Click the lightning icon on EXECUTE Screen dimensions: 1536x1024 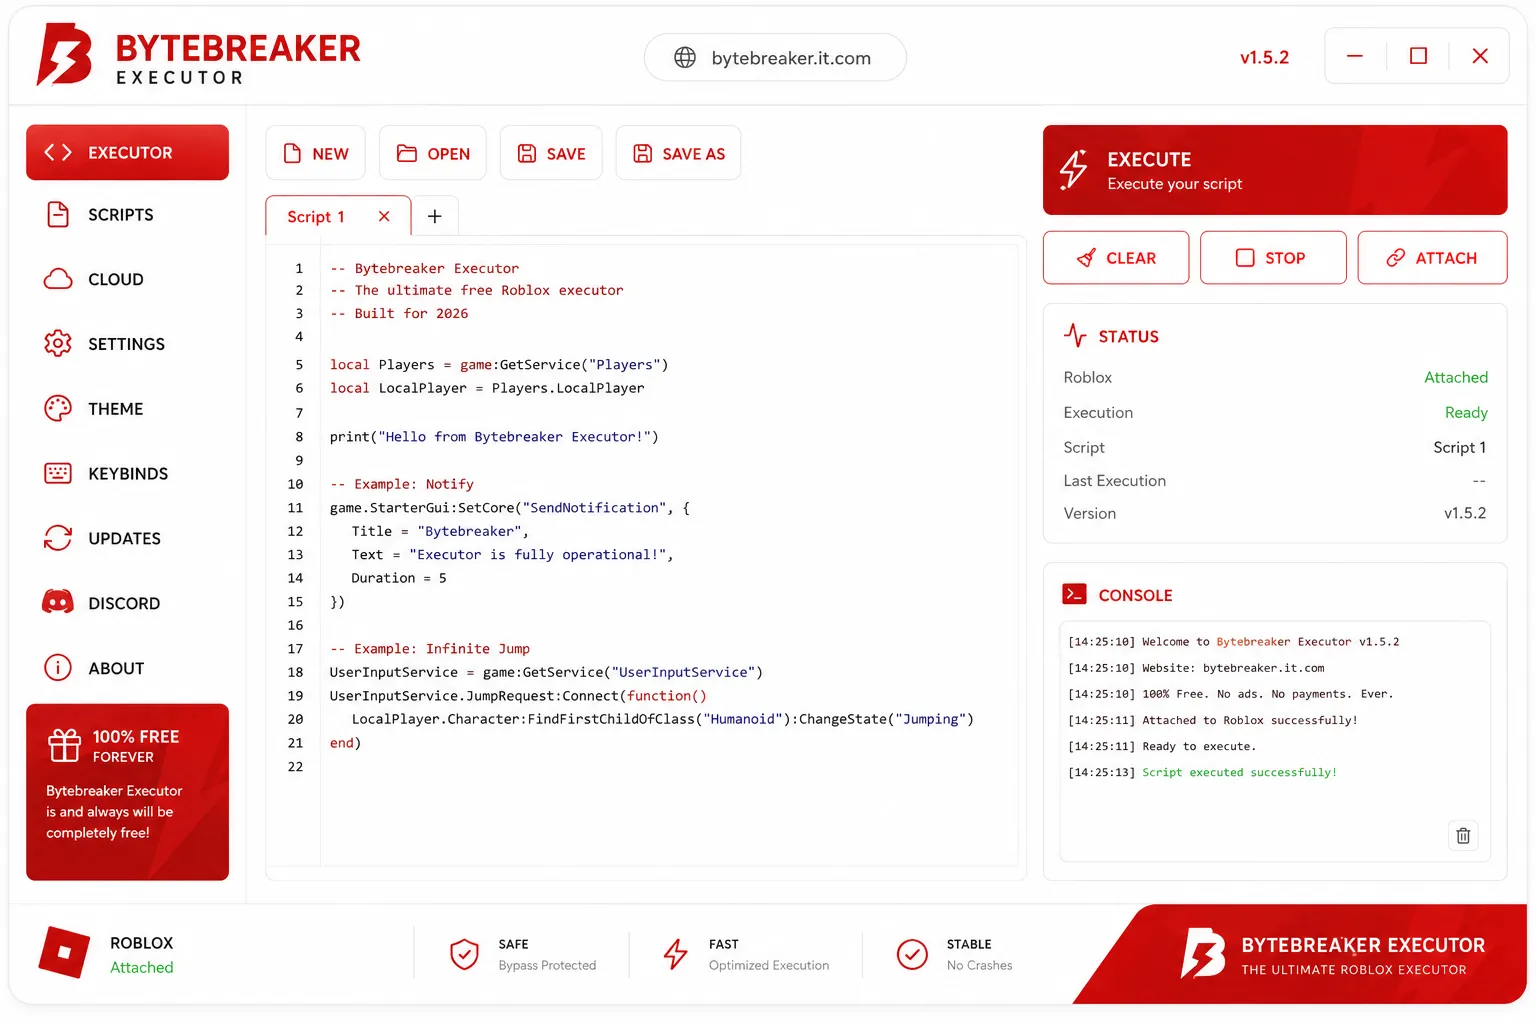coord(1074,170)
